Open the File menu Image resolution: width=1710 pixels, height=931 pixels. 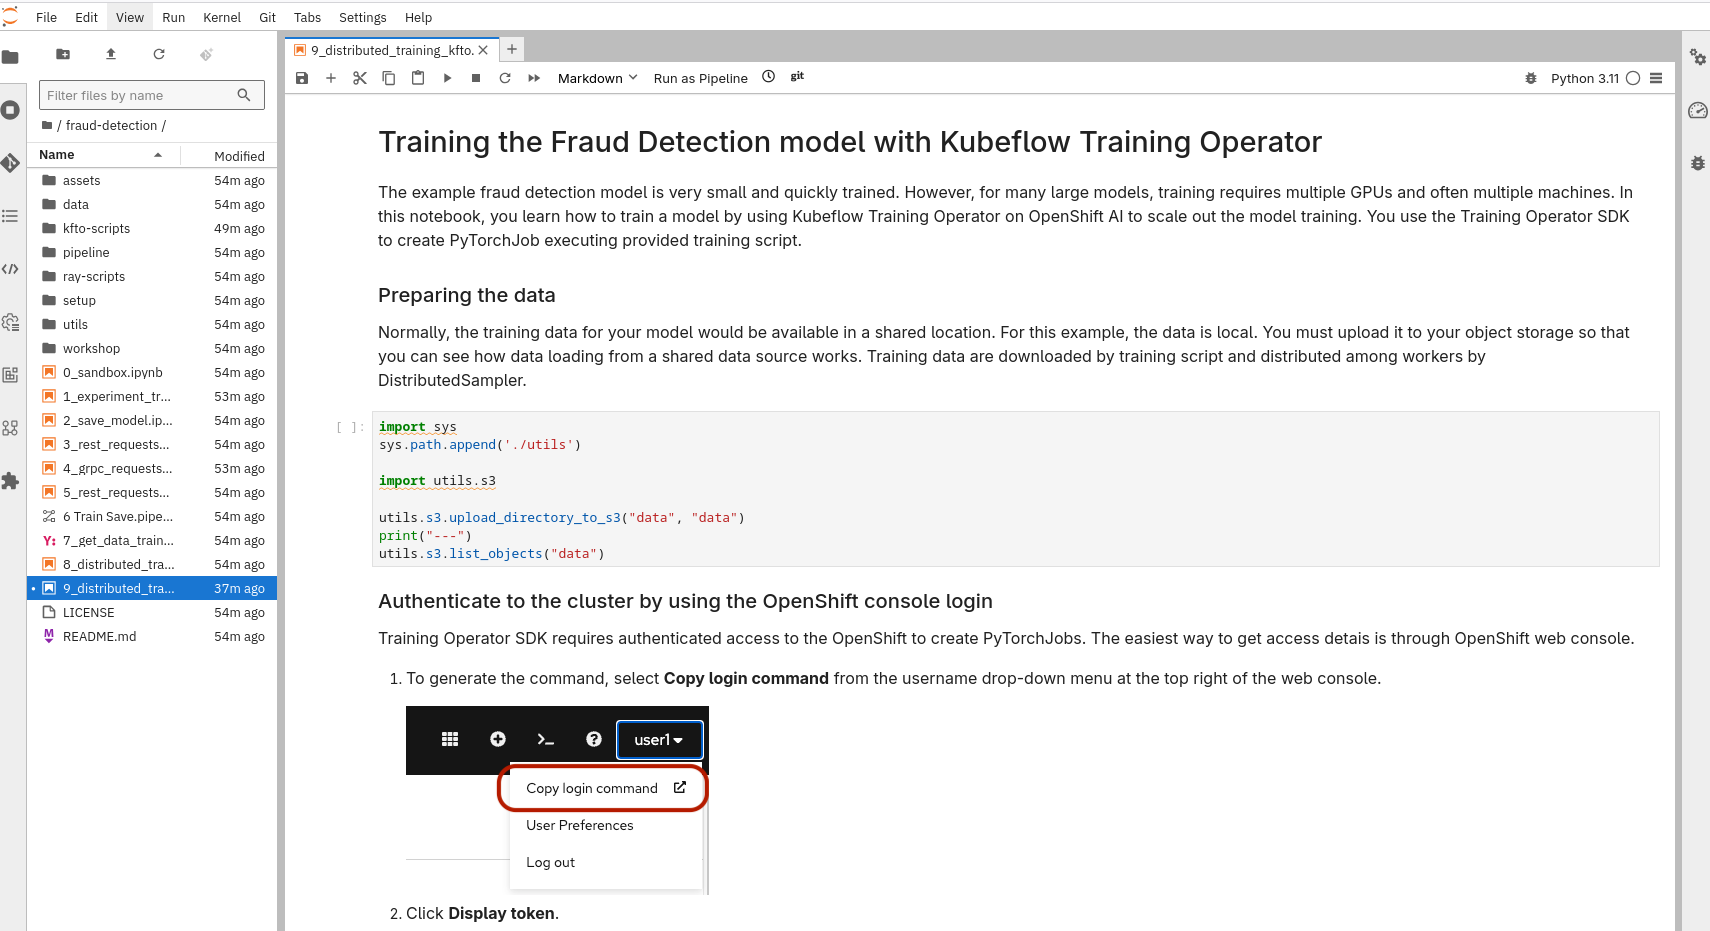click(x=47, y=17)
